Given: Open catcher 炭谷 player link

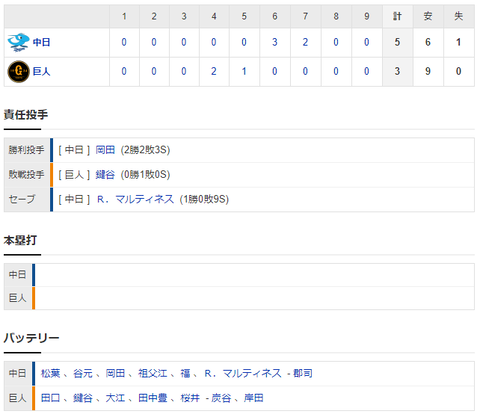Looking at the screenshot, I should coord(221,398).
